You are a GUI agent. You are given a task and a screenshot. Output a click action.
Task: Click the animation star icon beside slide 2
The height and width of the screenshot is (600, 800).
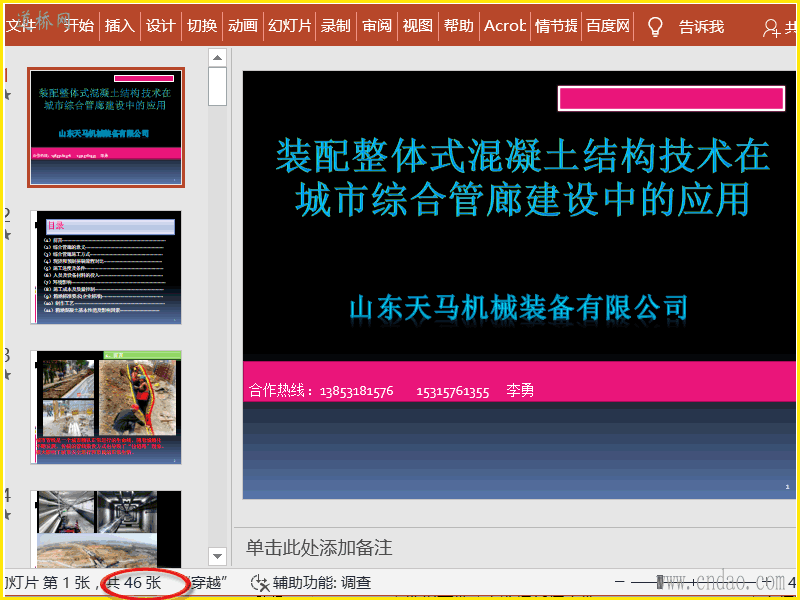(8, 235)
